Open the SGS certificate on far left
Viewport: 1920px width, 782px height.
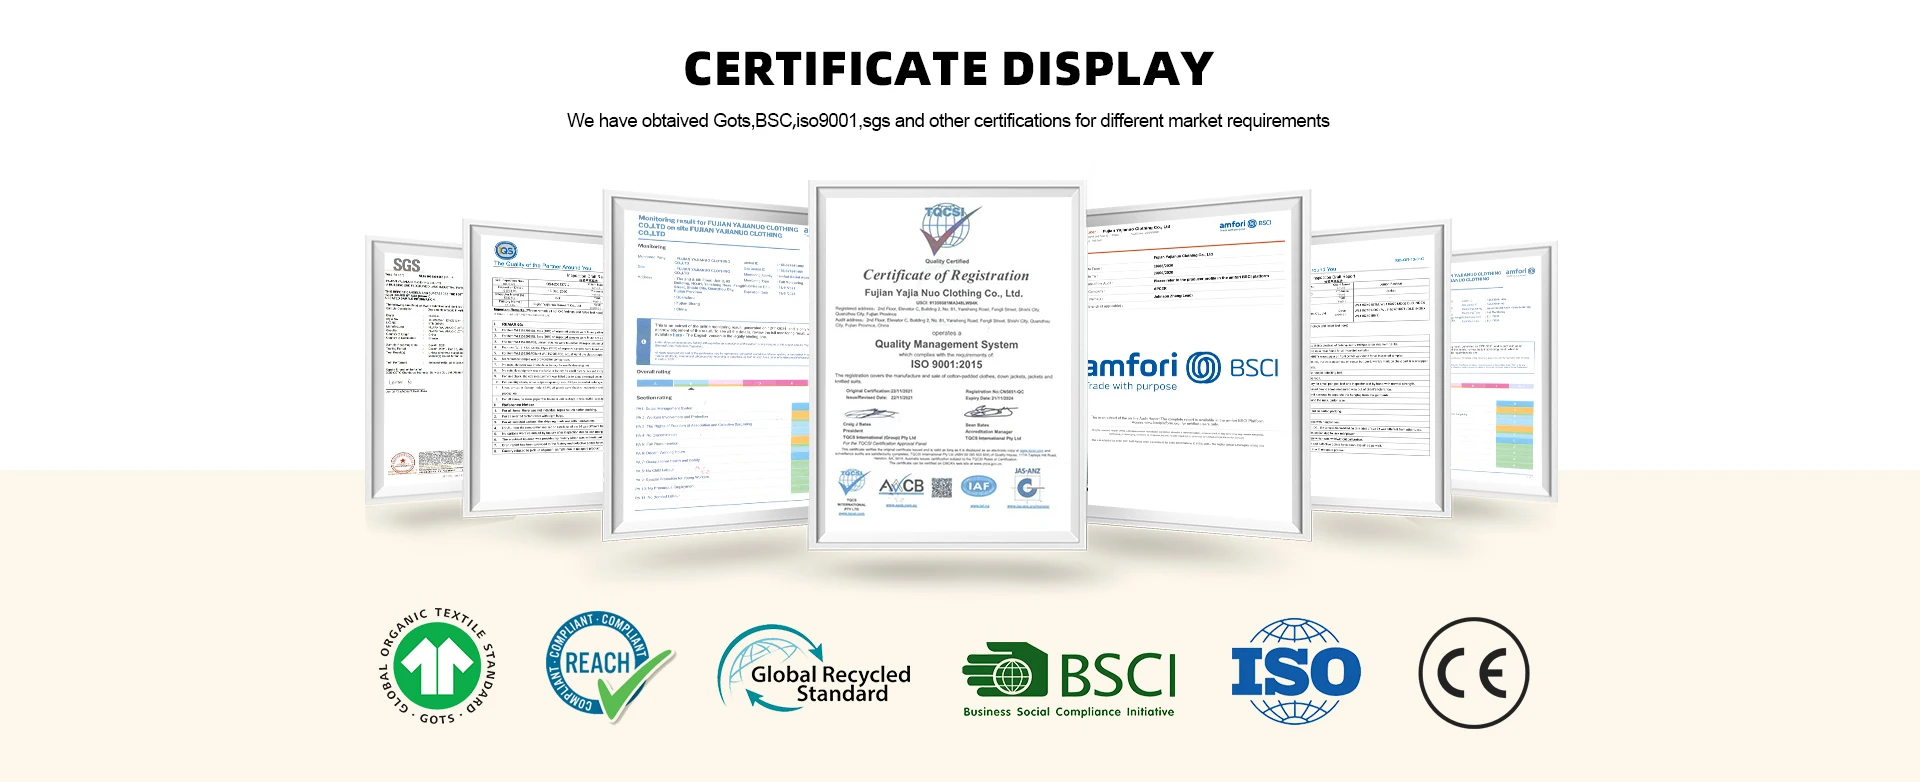[x=415, y=370]
